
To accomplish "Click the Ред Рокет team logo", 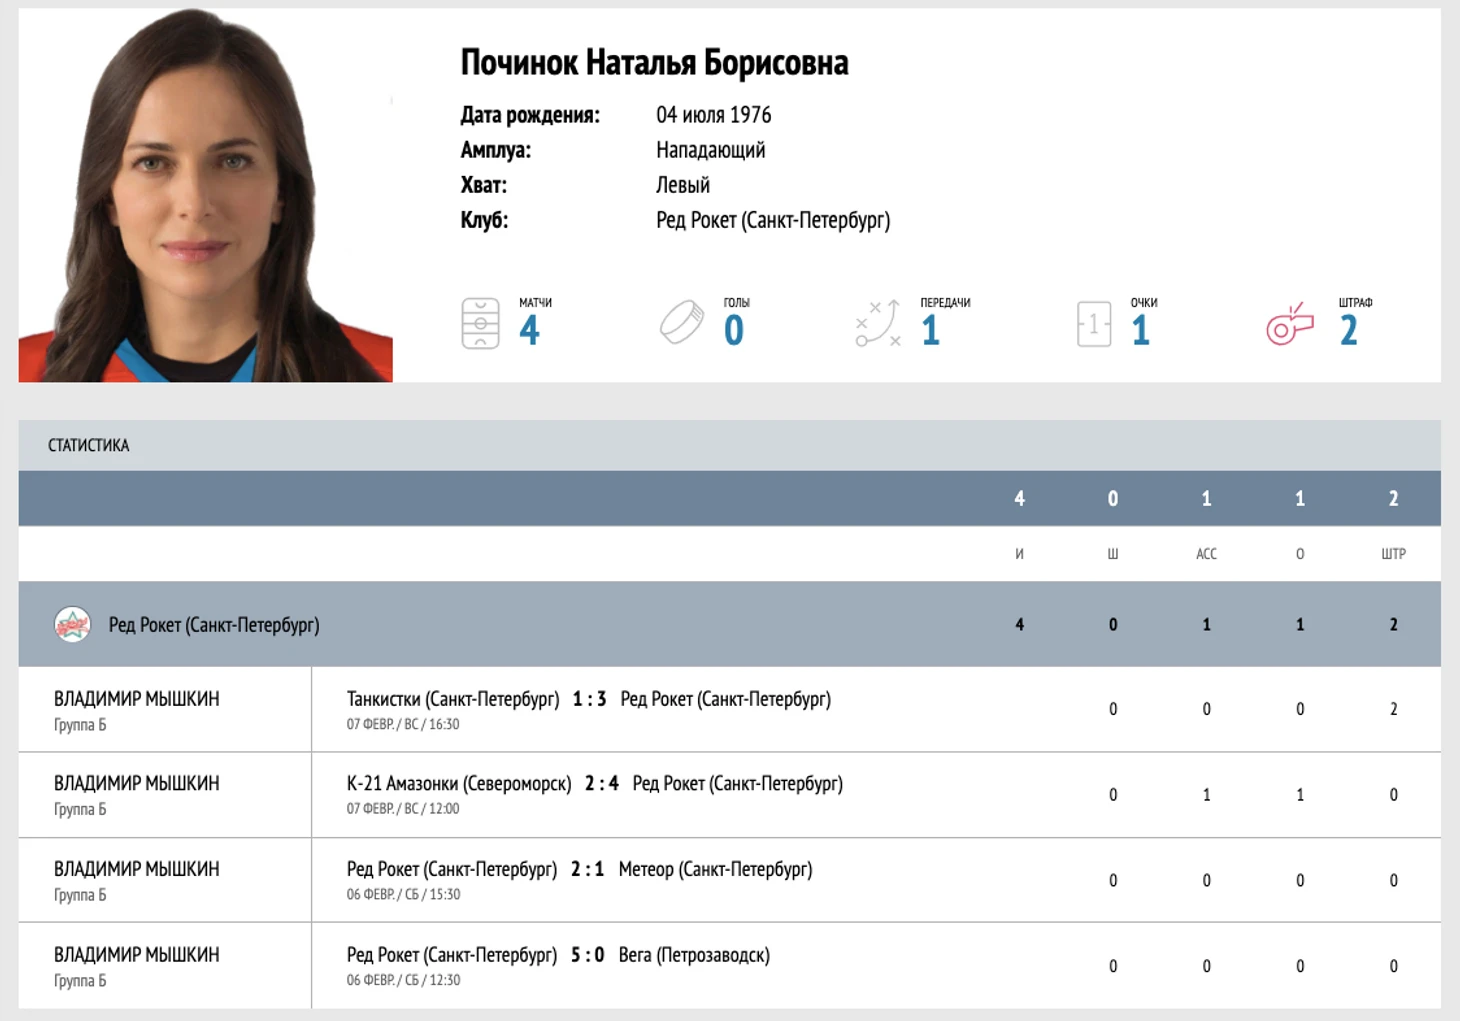I will click(x=73, y=625).
